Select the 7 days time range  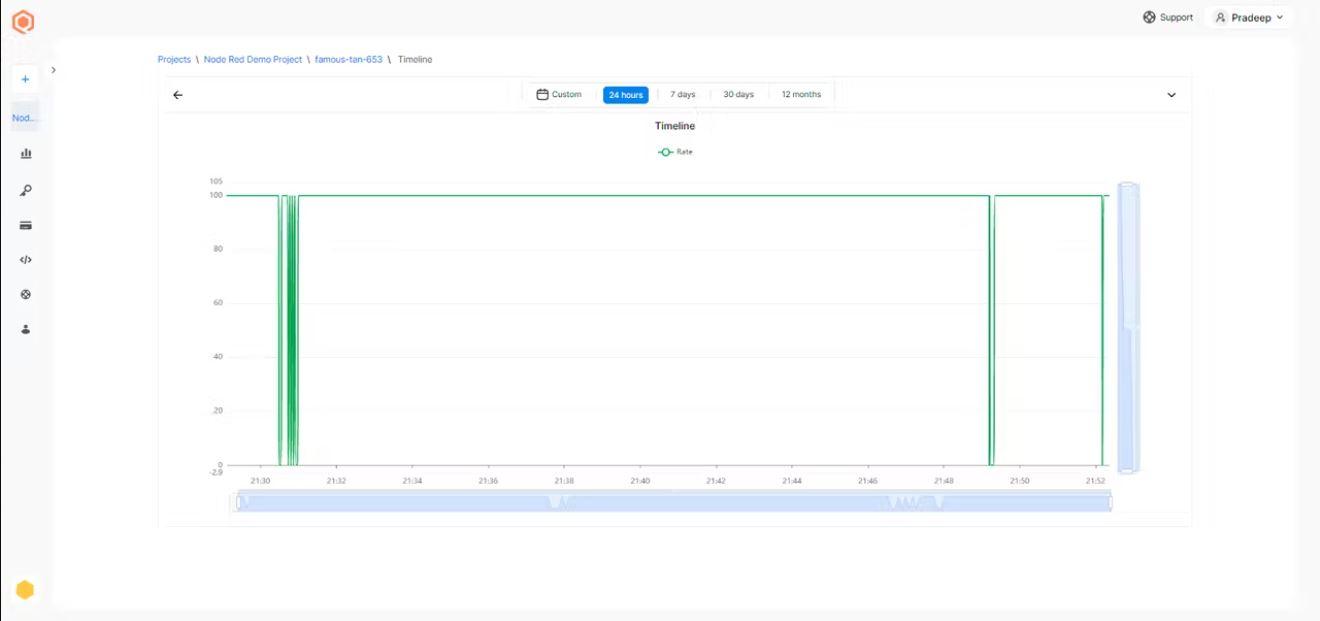683,95
